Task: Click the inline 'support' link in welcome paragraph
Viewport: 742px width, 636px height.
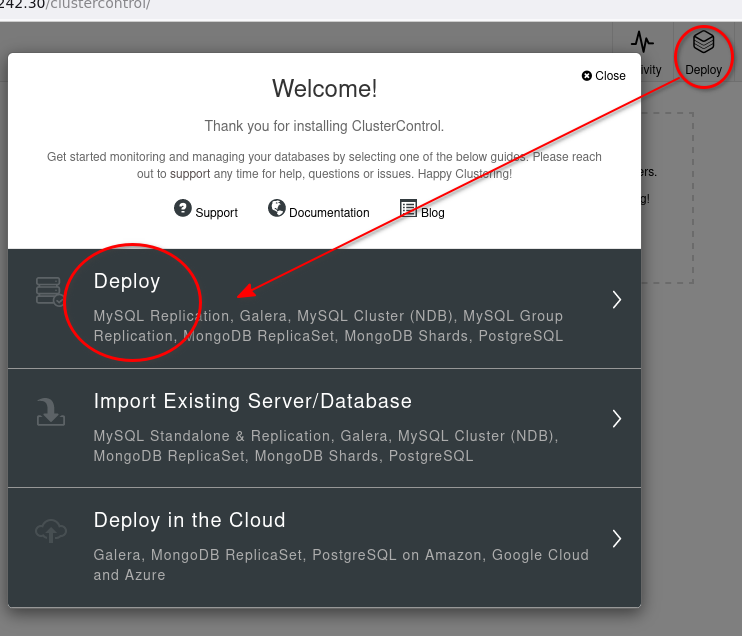Action: [x=190, y=174]
